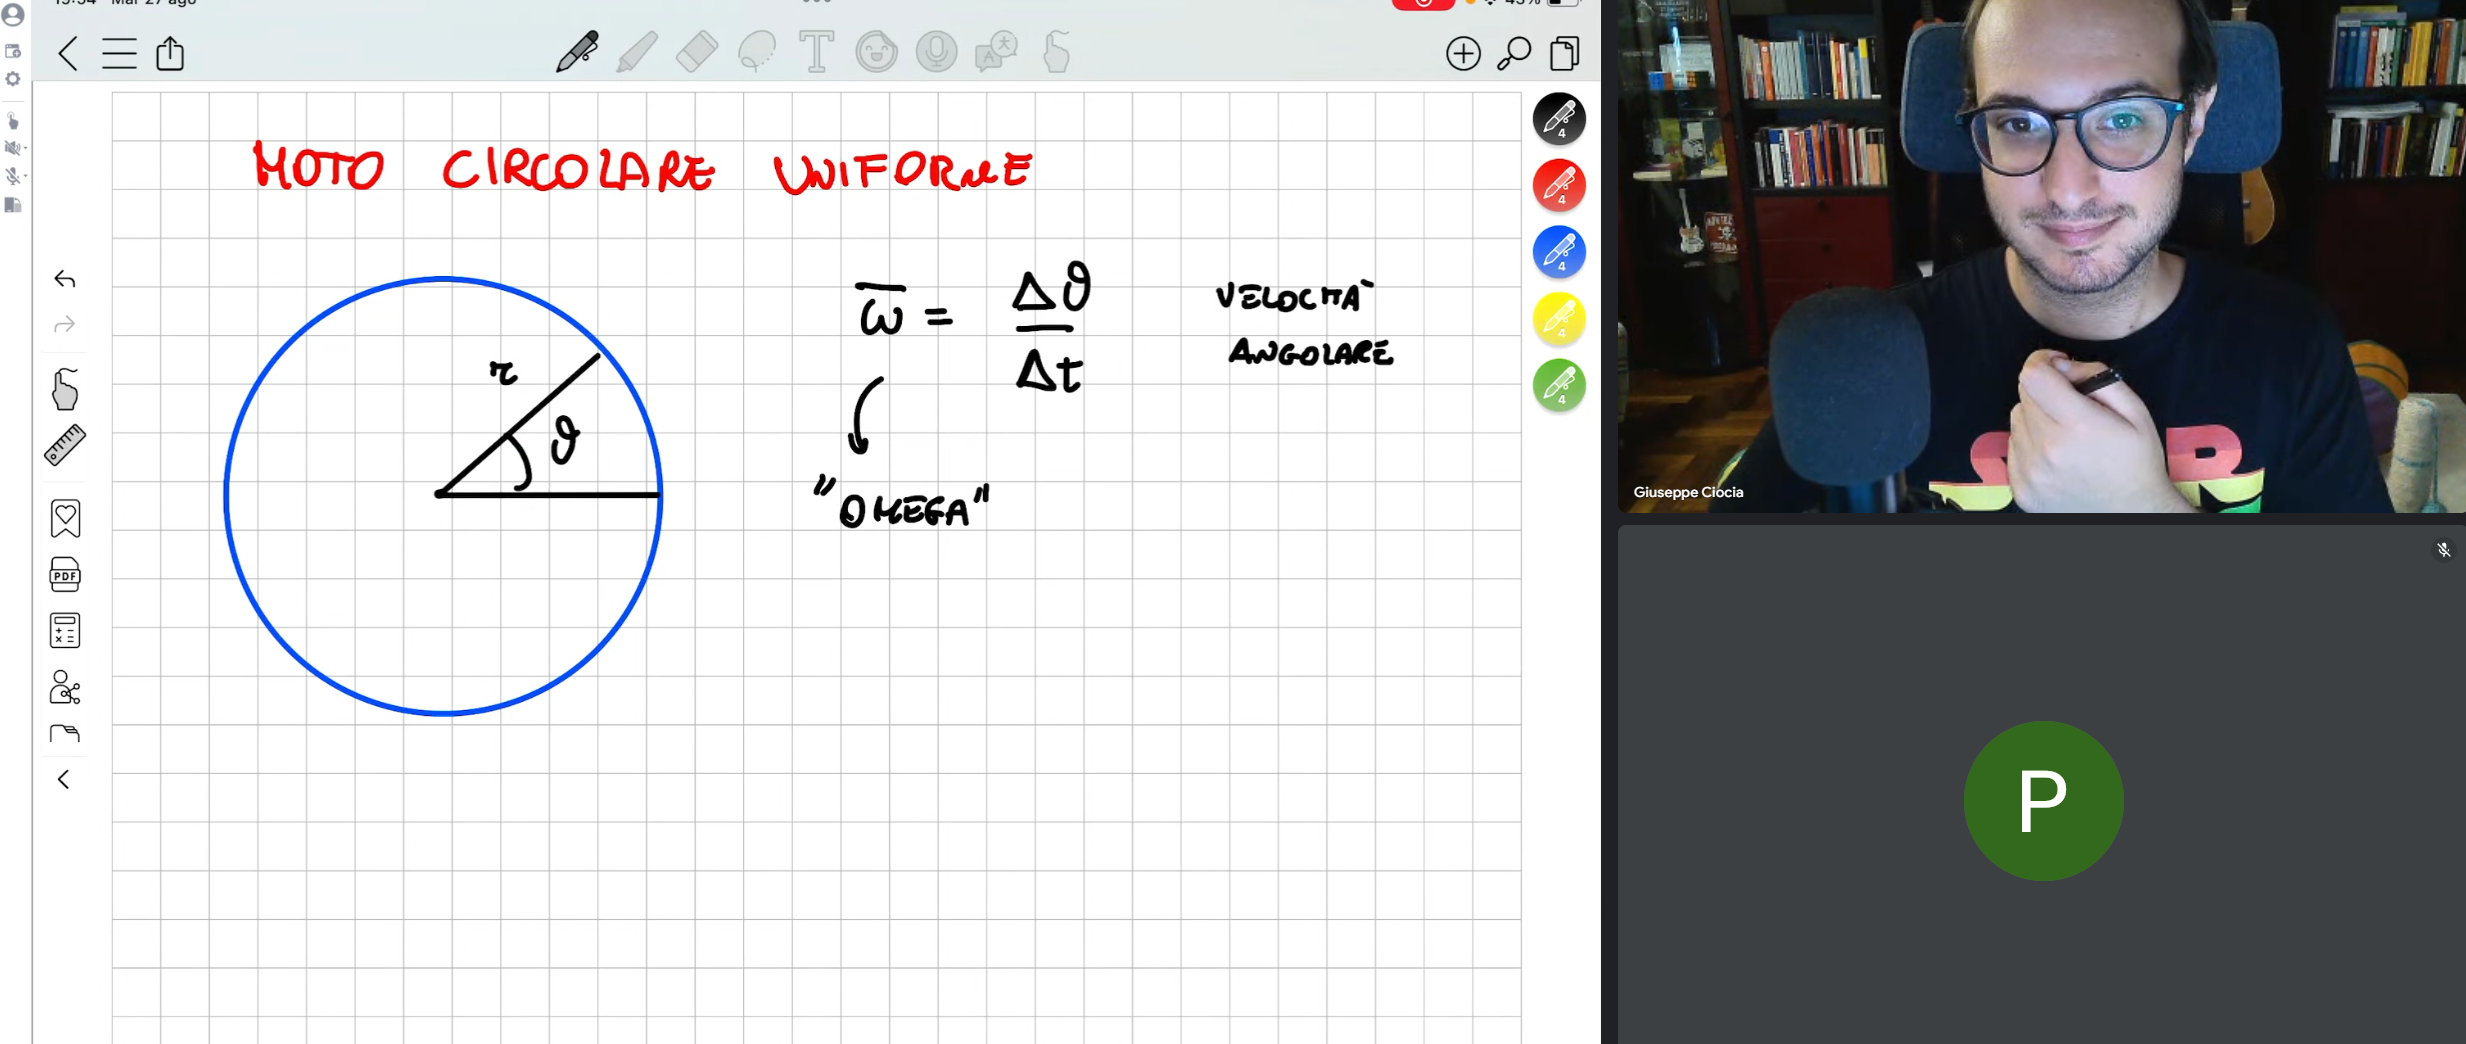Viewport: 2466px width, 1044px height.
Task: Select the Eraser tool
Action: click(697, 52)
